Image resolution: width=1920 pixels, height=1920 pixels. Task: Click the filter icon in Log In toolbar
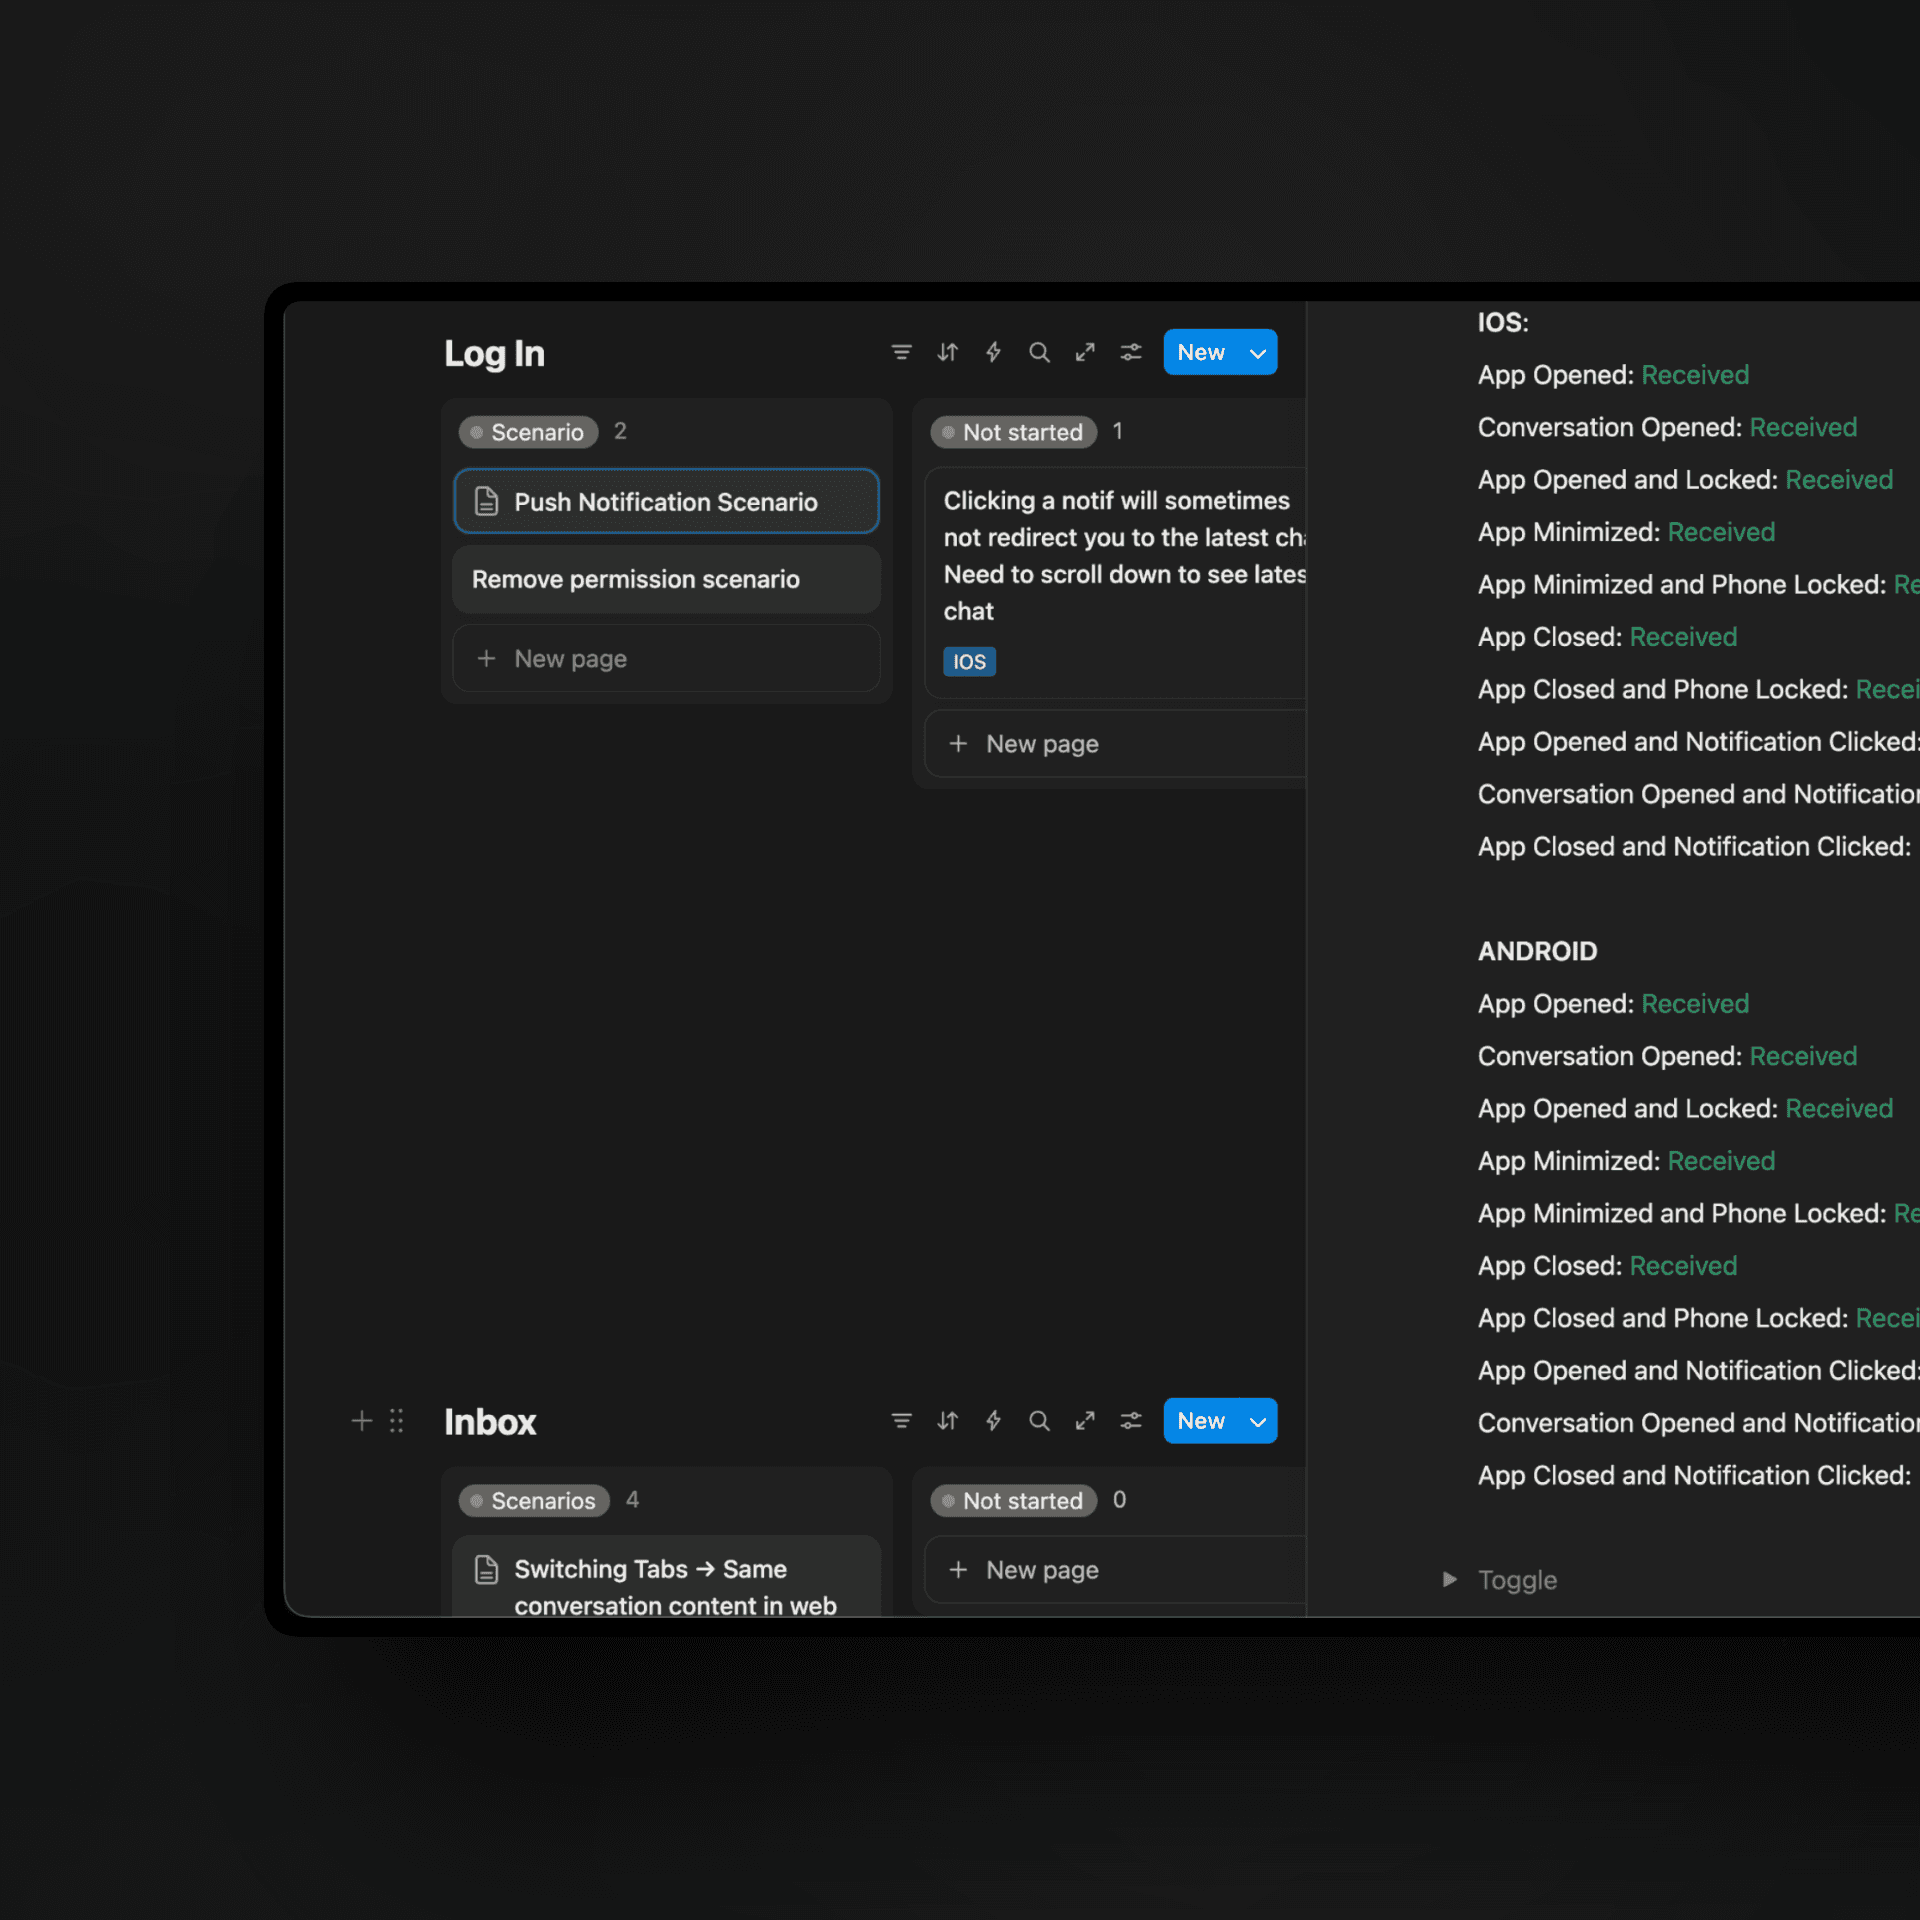pos(901,352)
